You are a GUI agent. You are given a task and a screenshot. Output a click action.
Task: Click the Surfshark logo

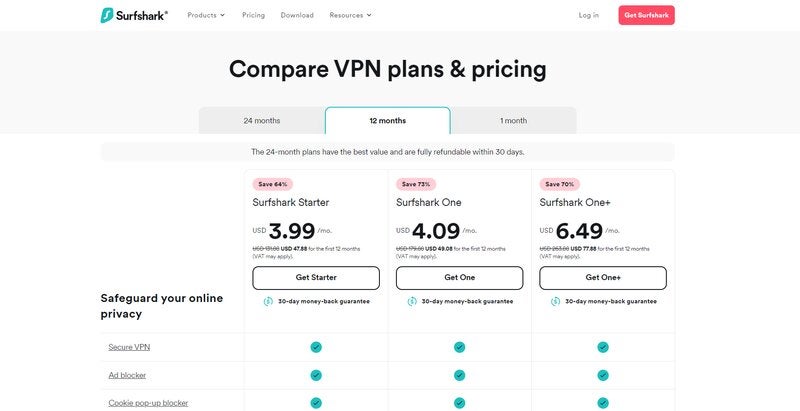(134, 15)
